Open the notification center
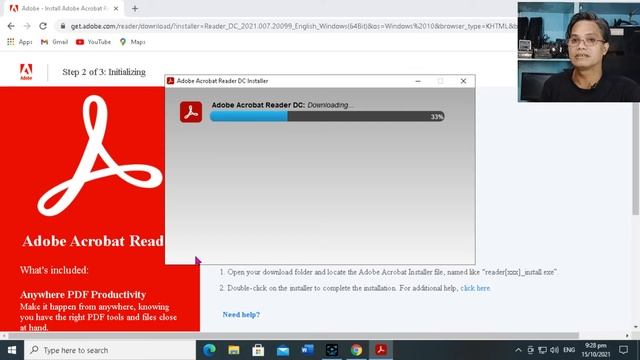The image size is (640, 360). tap(623, 350)
